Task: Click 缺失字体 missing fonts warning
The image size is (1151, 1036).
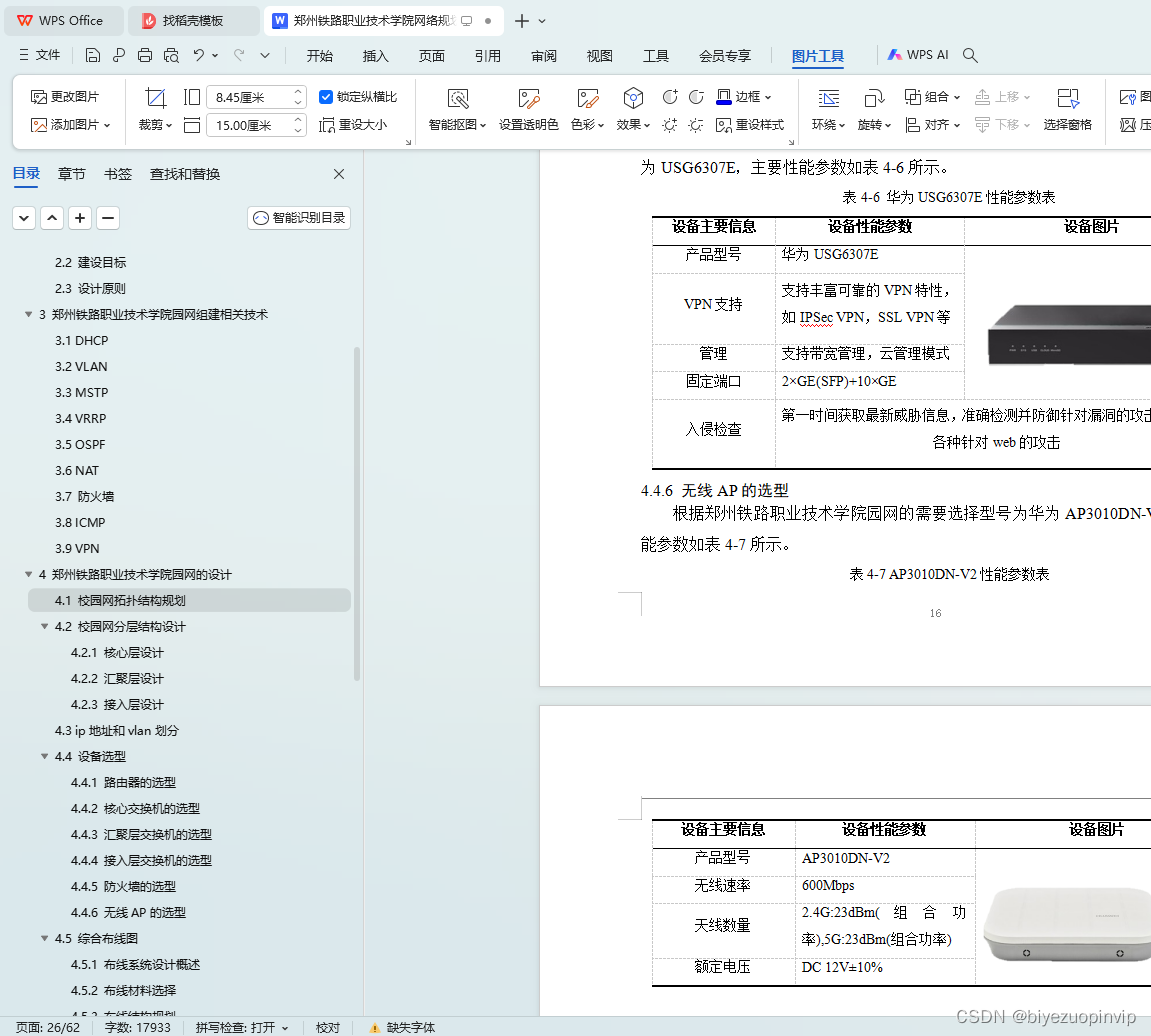Action: coord(402,1027)
